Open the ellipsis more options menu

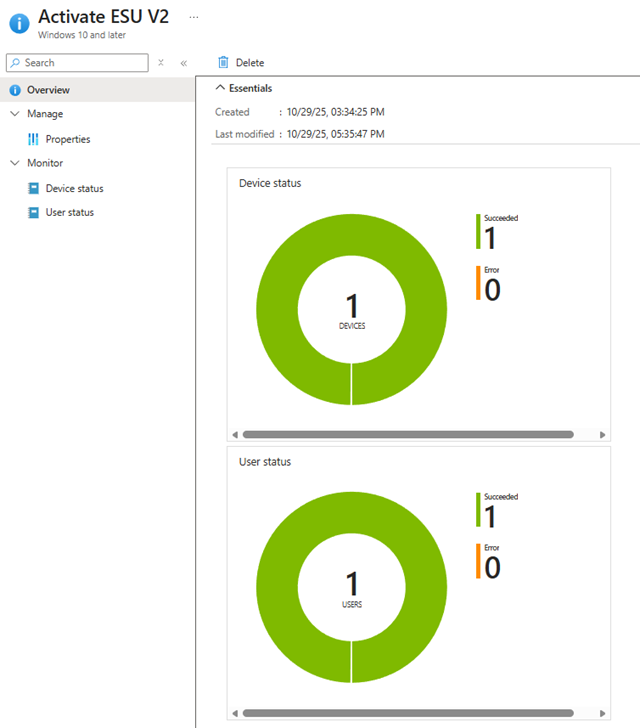194,18
